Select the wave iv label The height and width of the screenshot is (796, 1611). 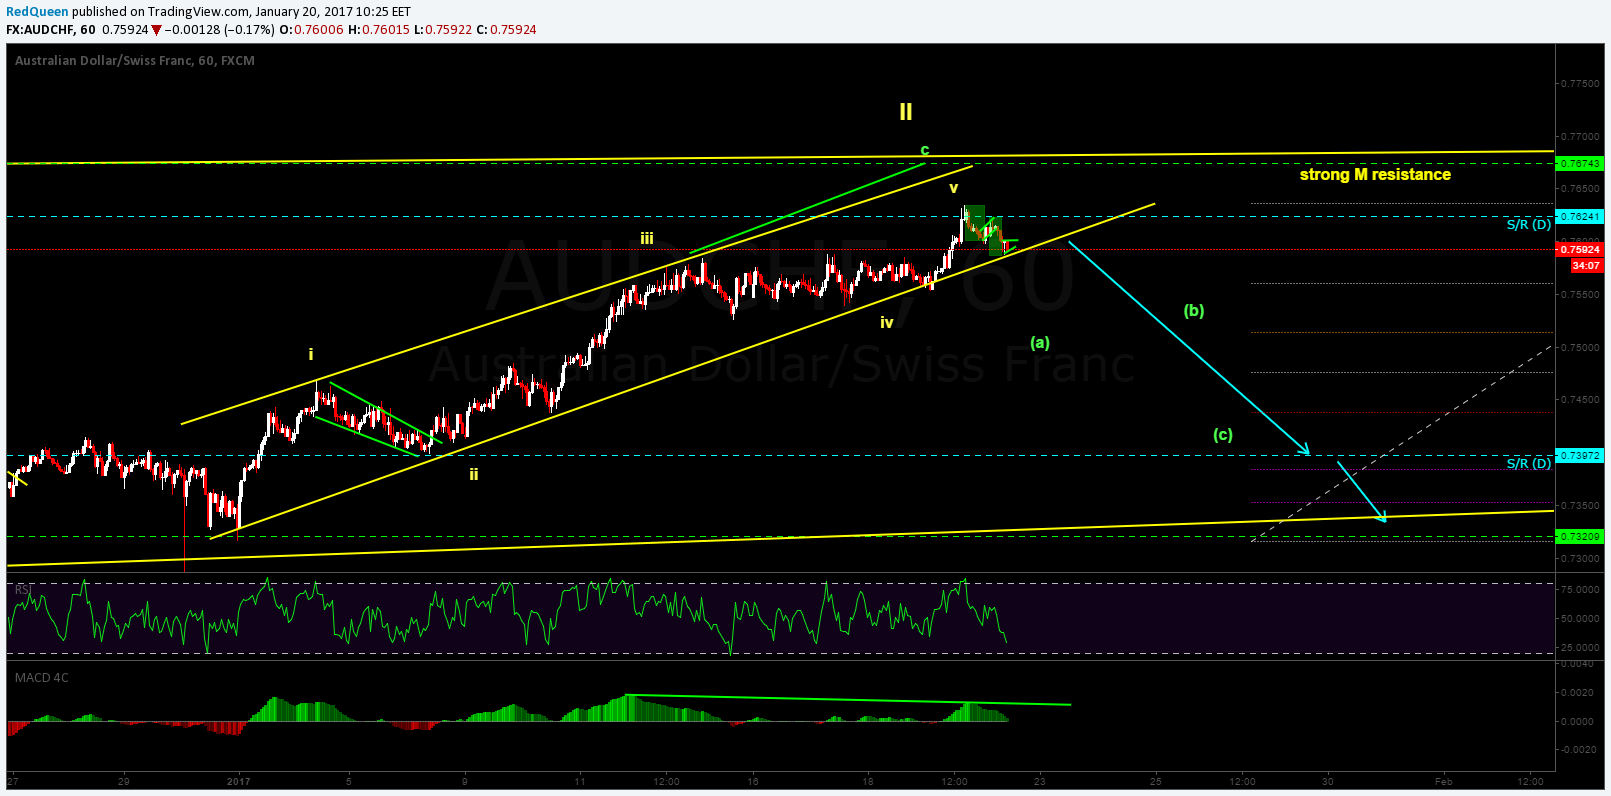tap(887, 322)
